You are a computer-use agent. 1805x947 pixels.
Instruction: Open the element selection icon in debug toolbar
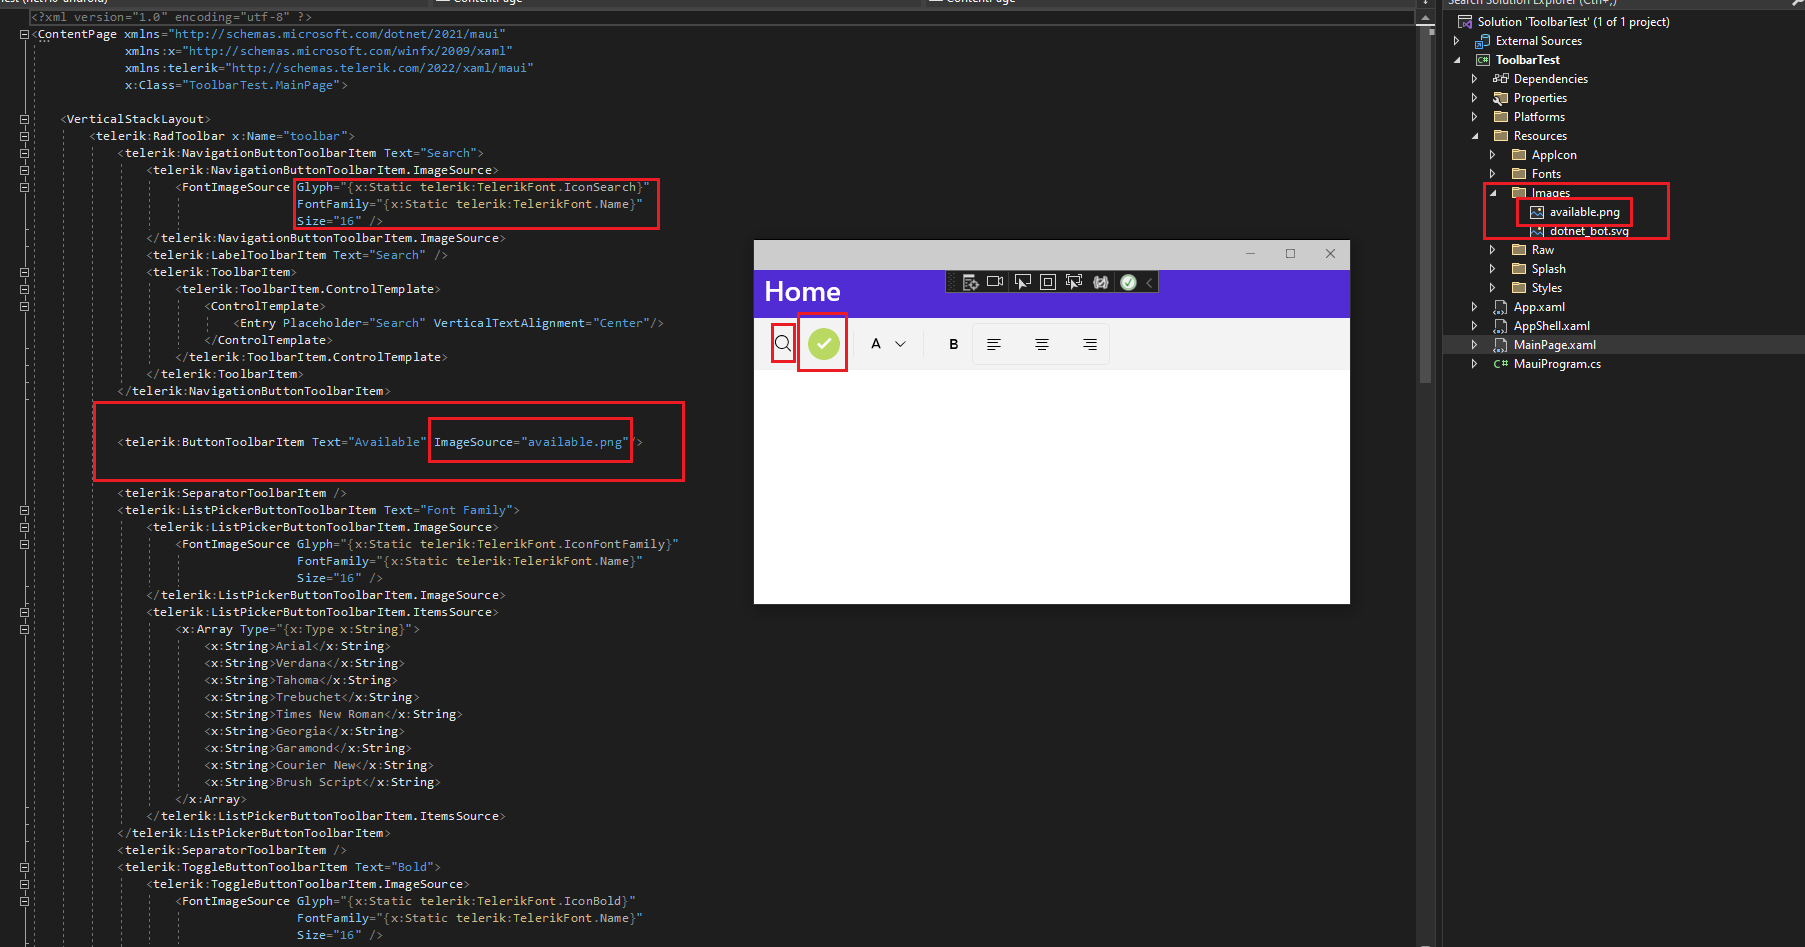[1022, 282]
